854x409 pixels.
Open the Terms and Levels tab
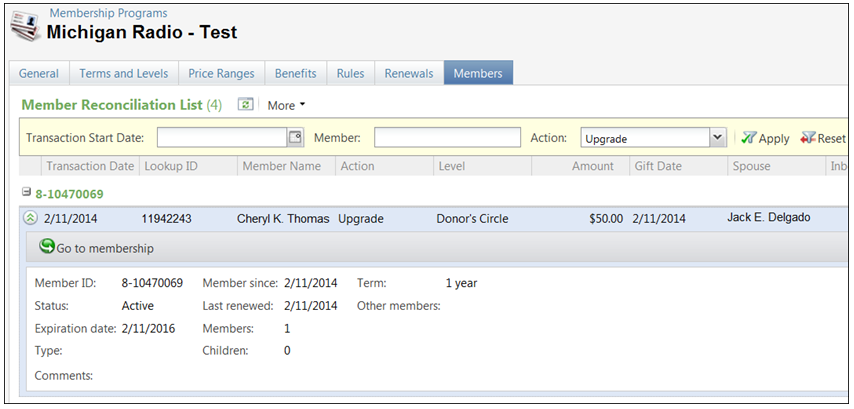pyautogui.click(x=124, y=74)
